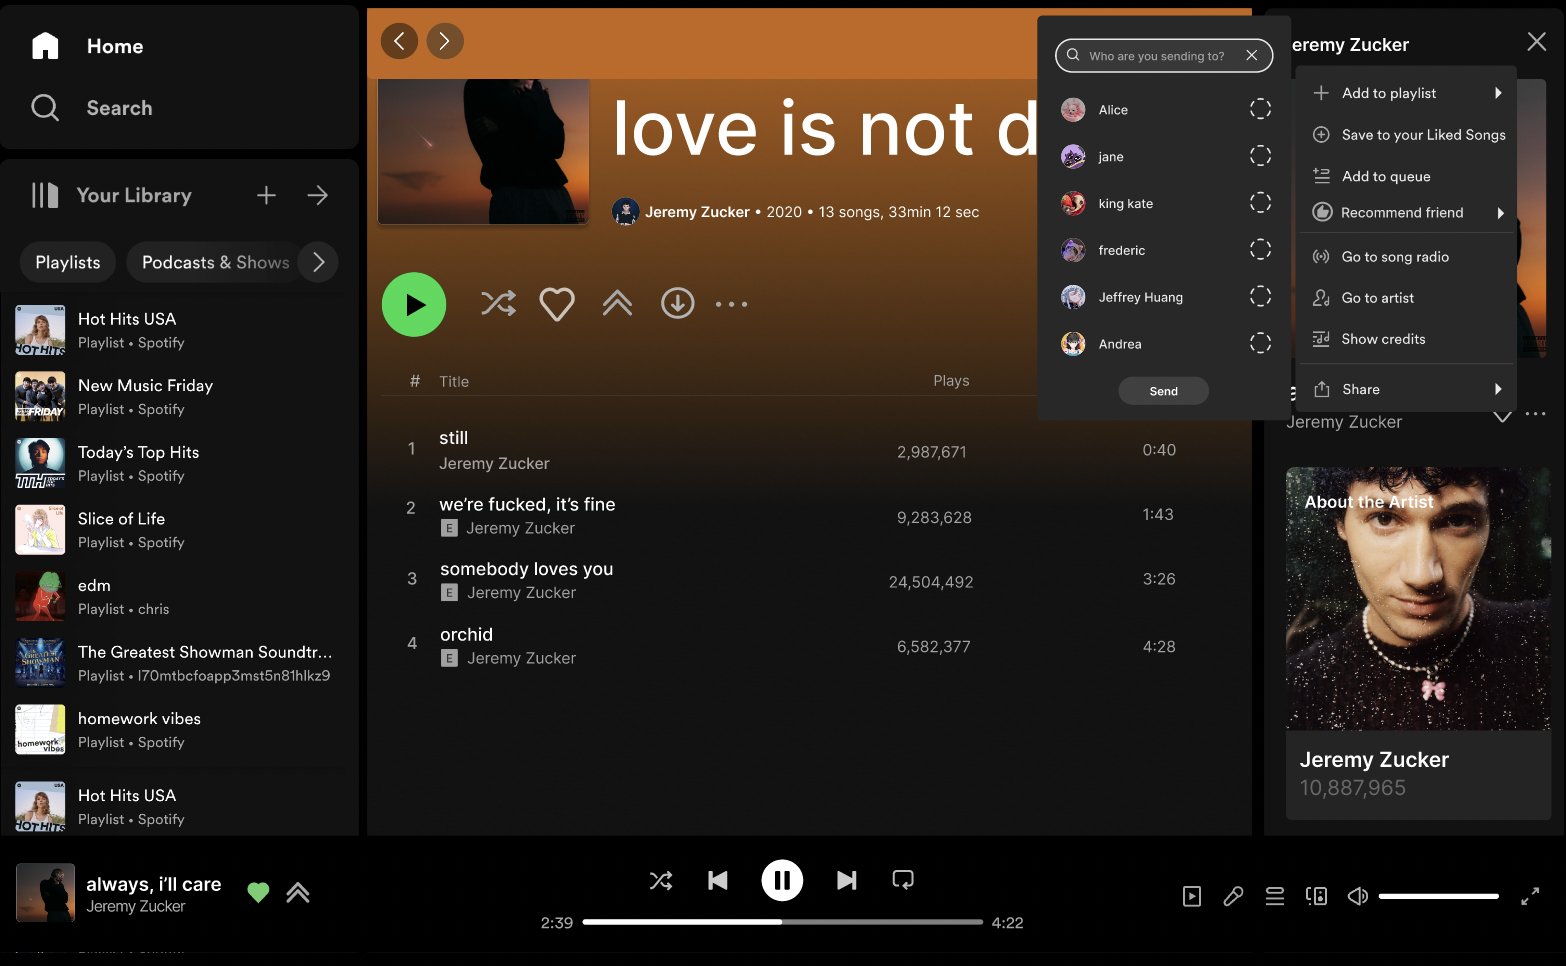
Task: Select the Playlists filter chip
Action: point(68,262)
